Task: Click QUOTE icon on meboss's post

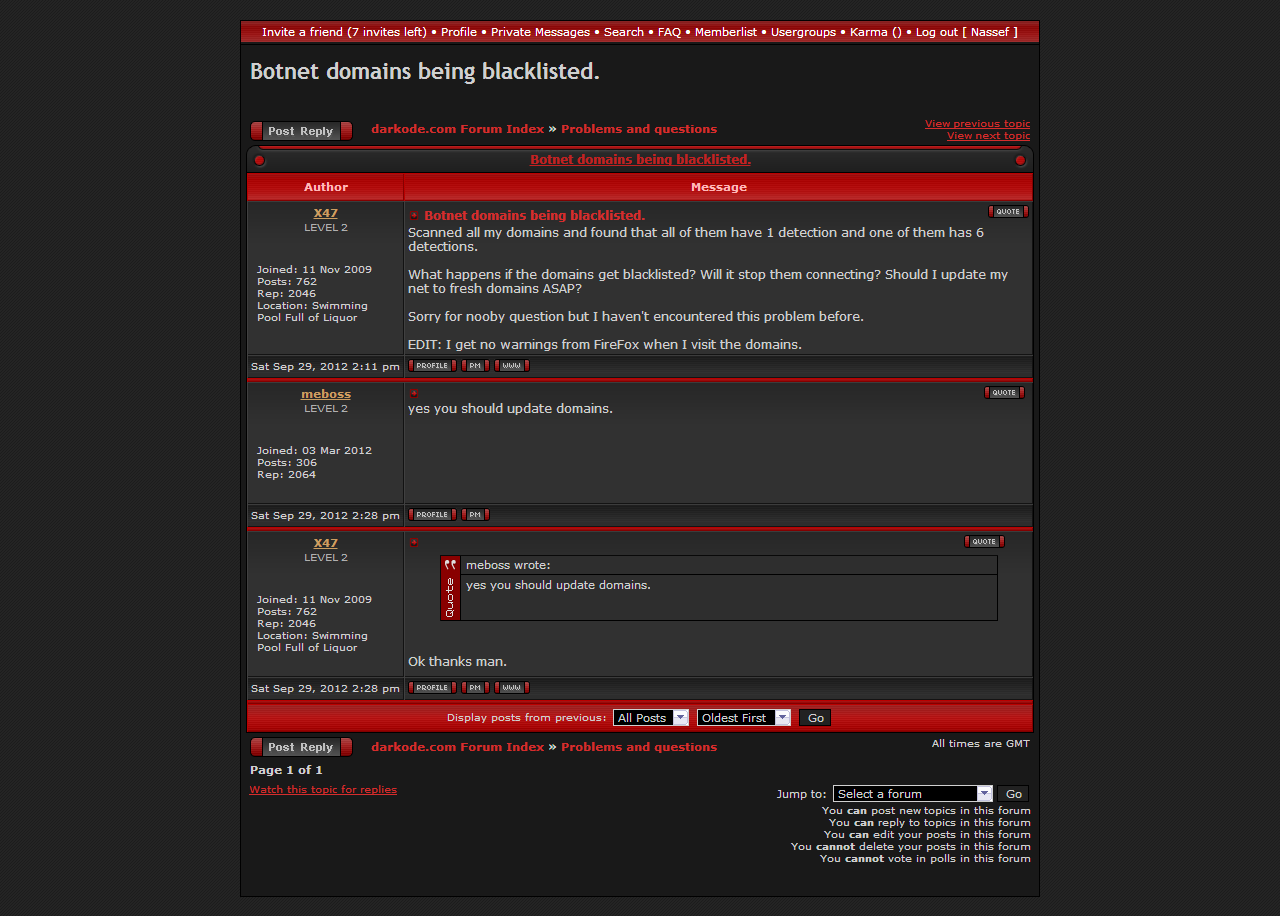Action: coord(1004,393)
